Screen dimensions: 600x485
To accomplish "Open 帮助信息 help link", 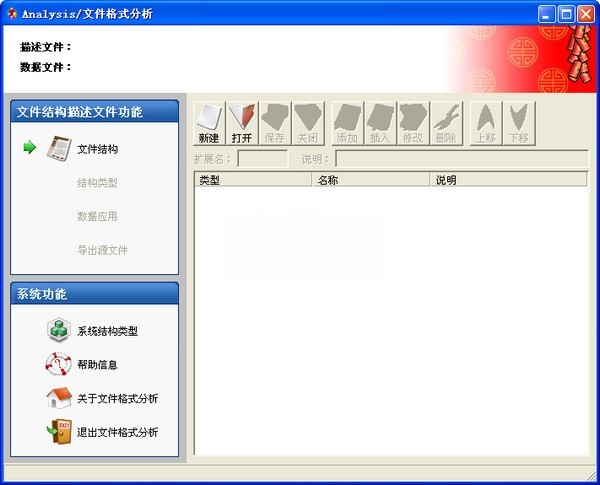I will tap(97, 364).
